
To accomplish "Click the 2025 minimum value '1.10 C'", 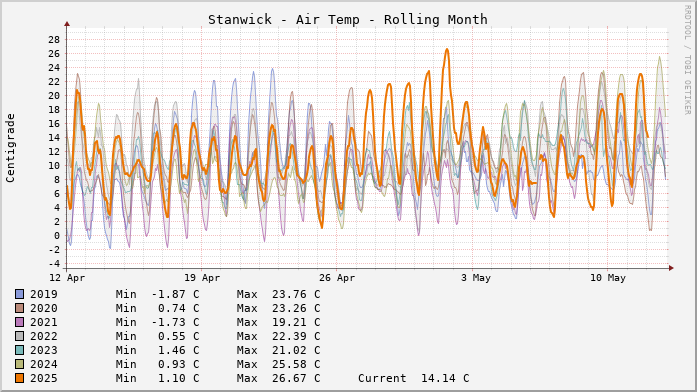I will (179, 378).
